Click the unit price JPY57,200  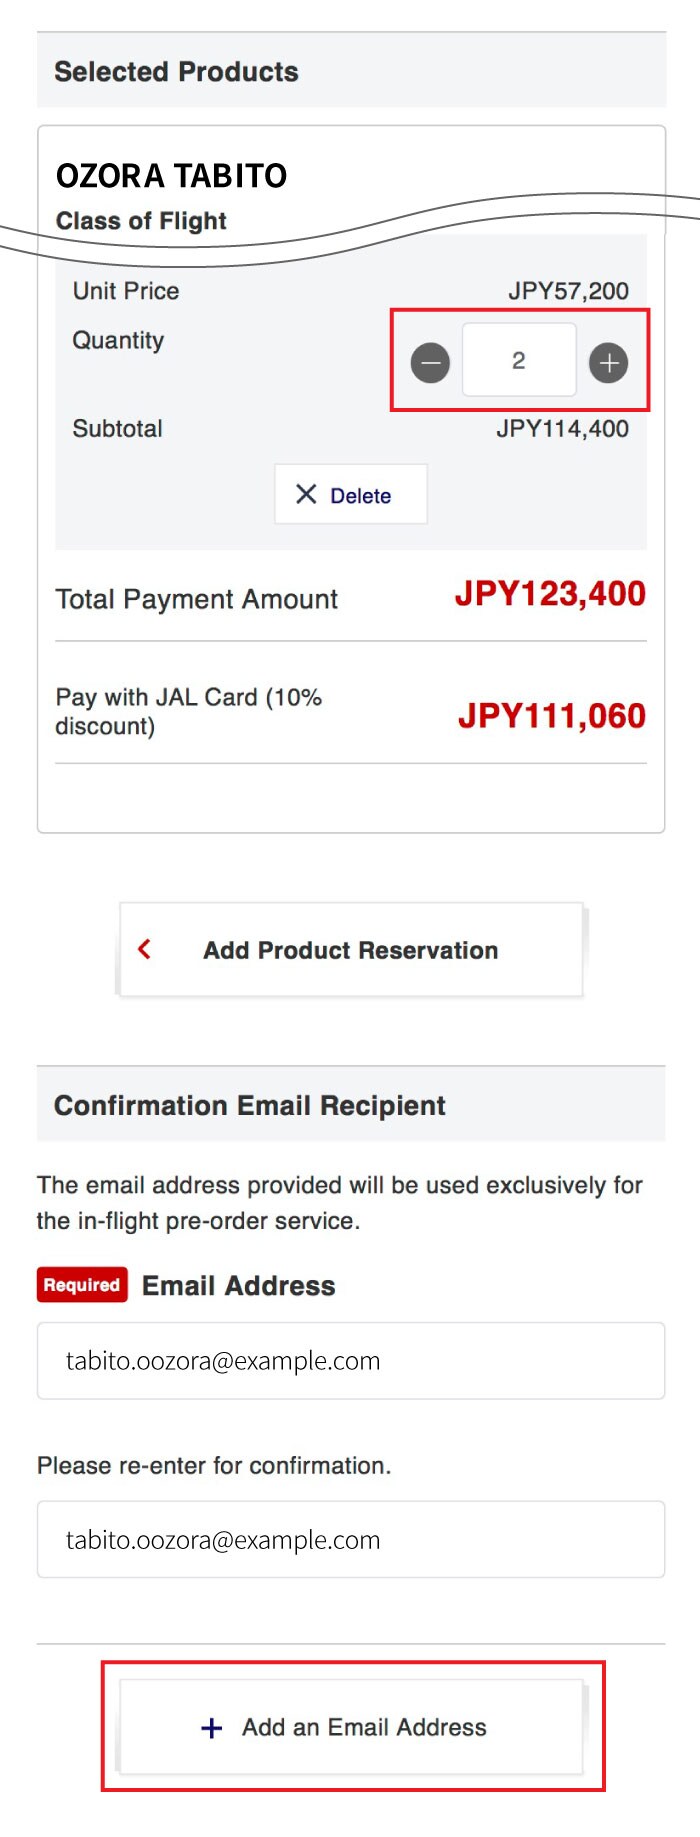(568, 291)
